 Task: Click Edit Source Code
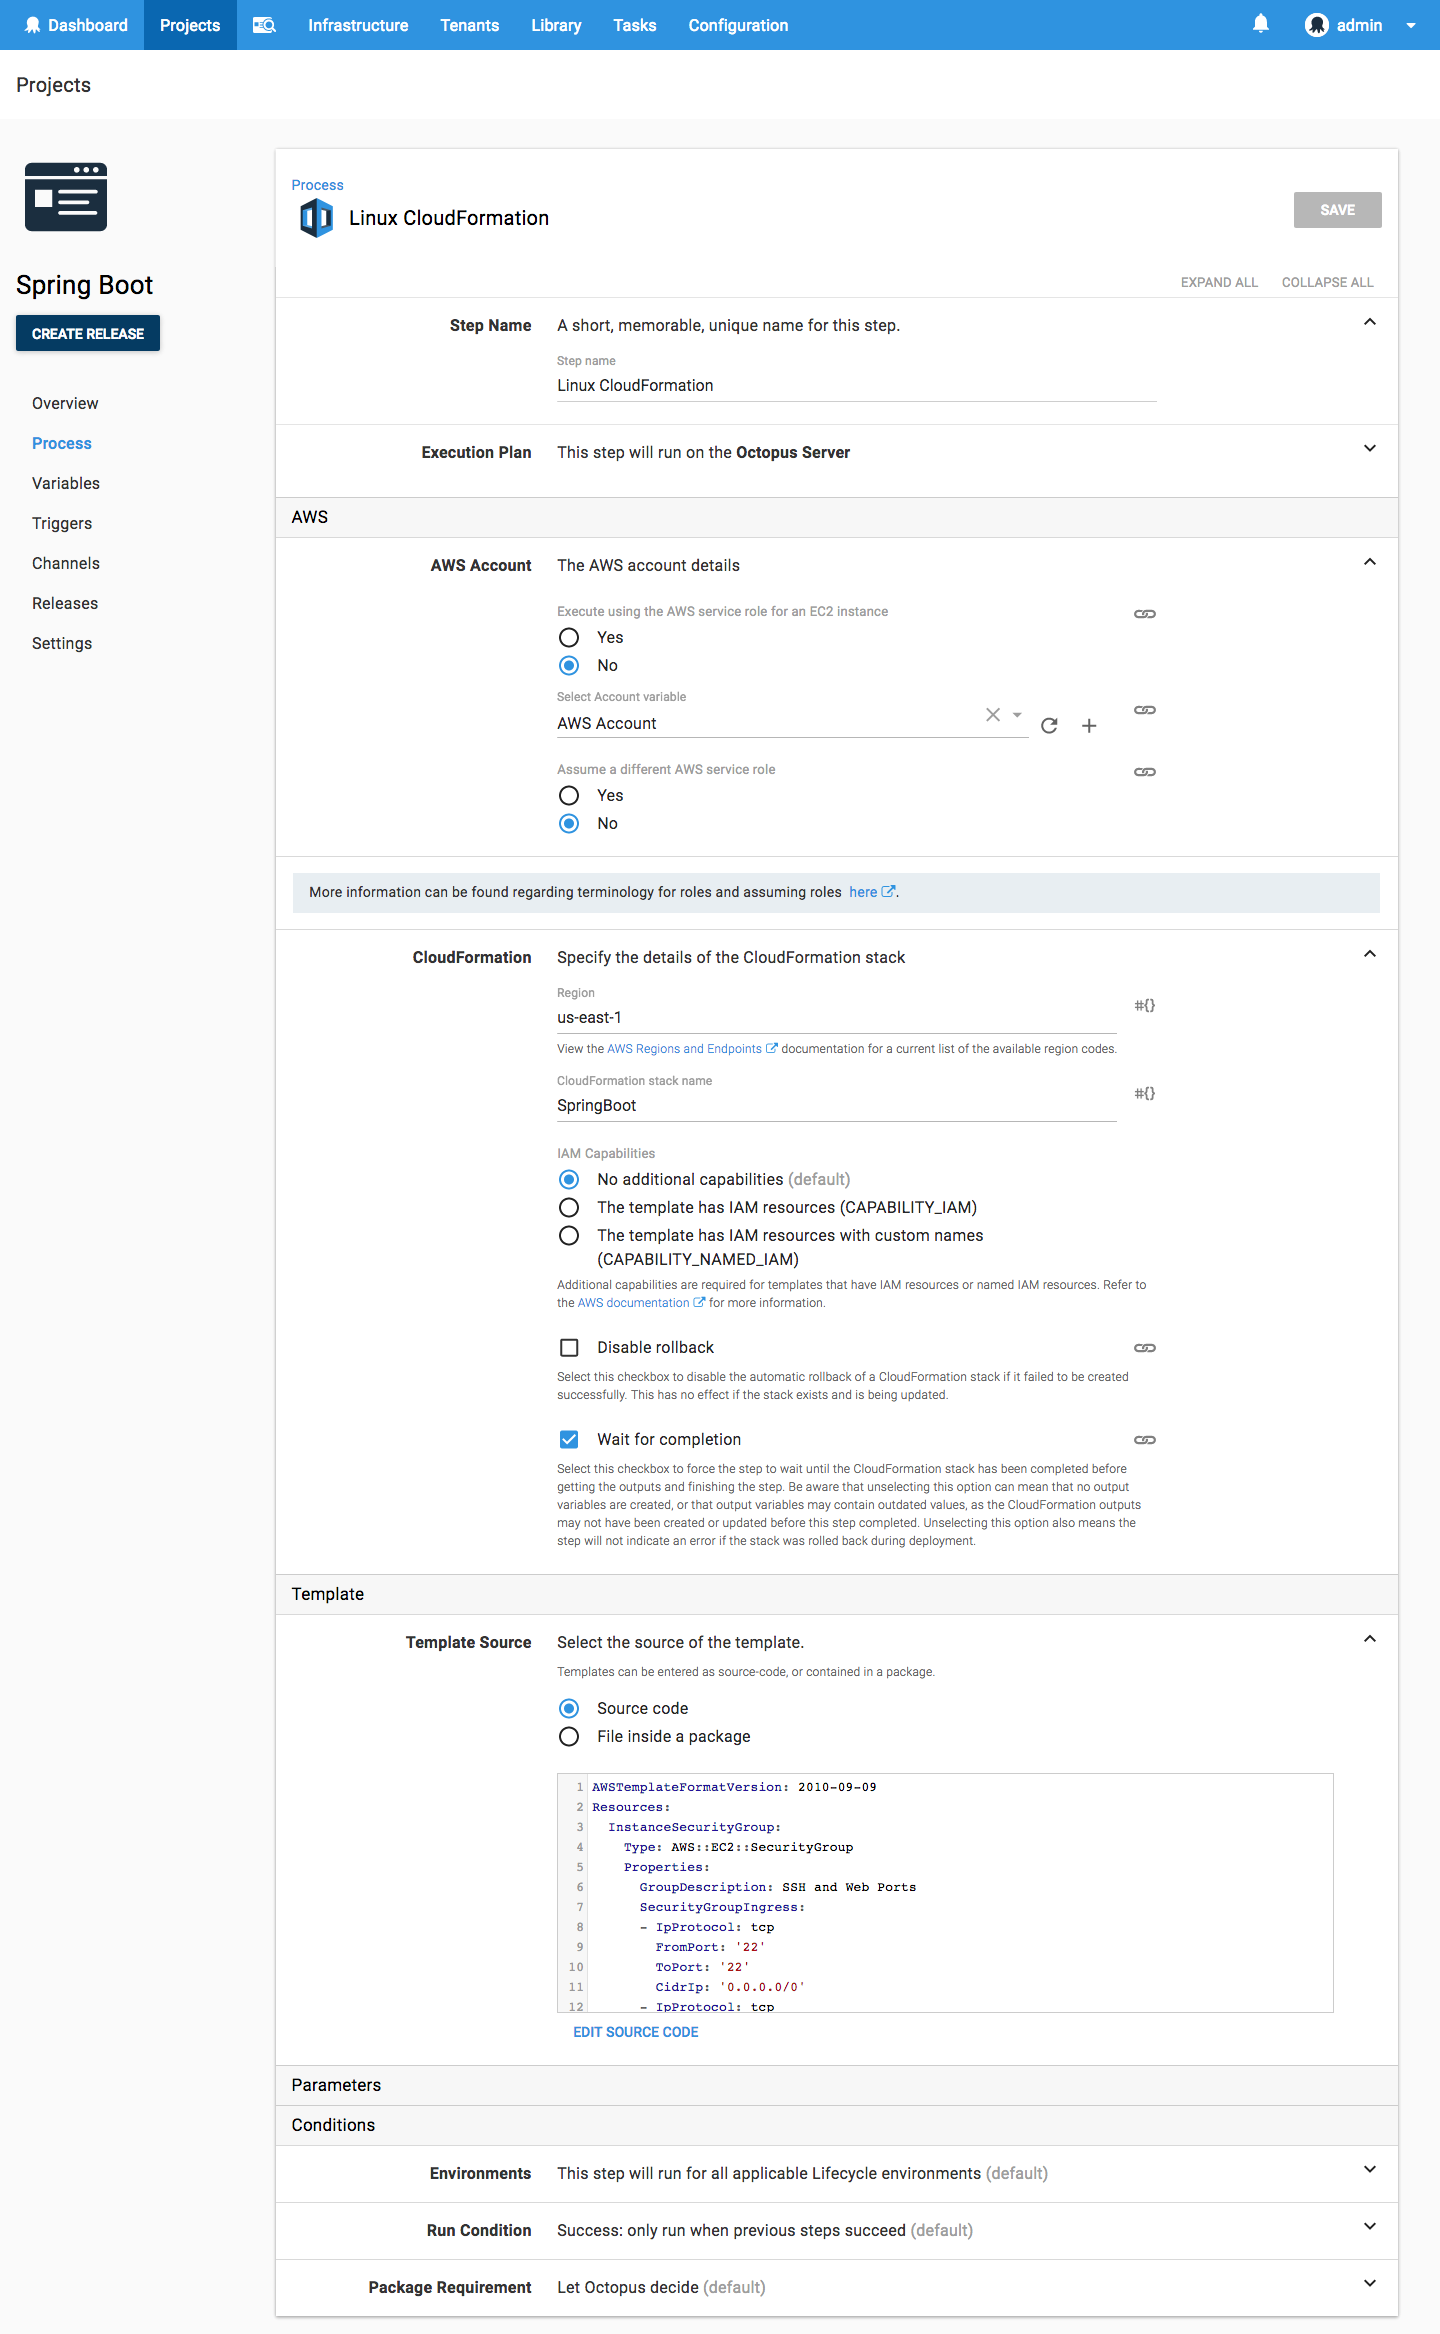(636, 2032)
